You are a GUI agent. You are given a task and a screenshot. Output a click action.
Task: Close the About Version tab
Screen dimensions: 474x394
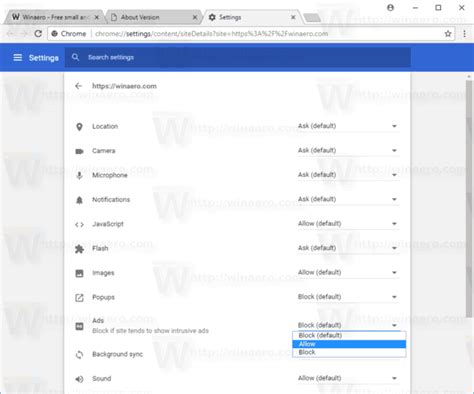(195, 17)
